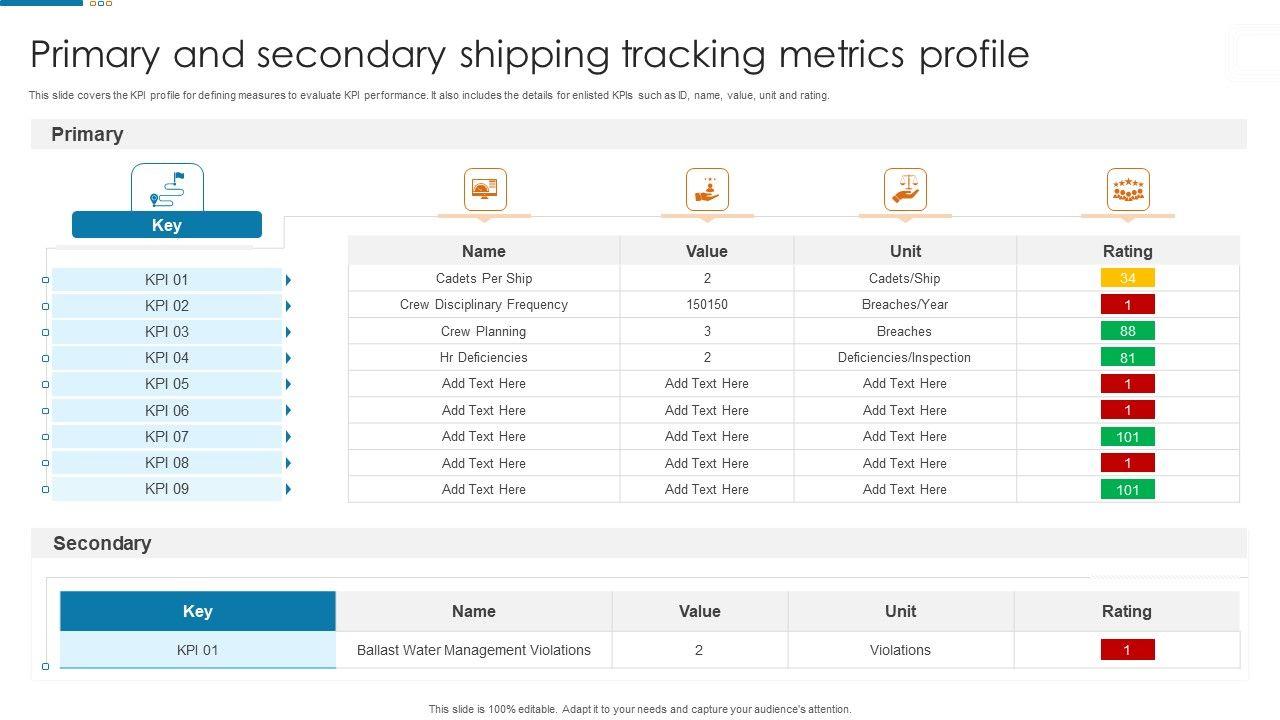Click the Crew Disciplinary Frequency value cell

[707, 305]
